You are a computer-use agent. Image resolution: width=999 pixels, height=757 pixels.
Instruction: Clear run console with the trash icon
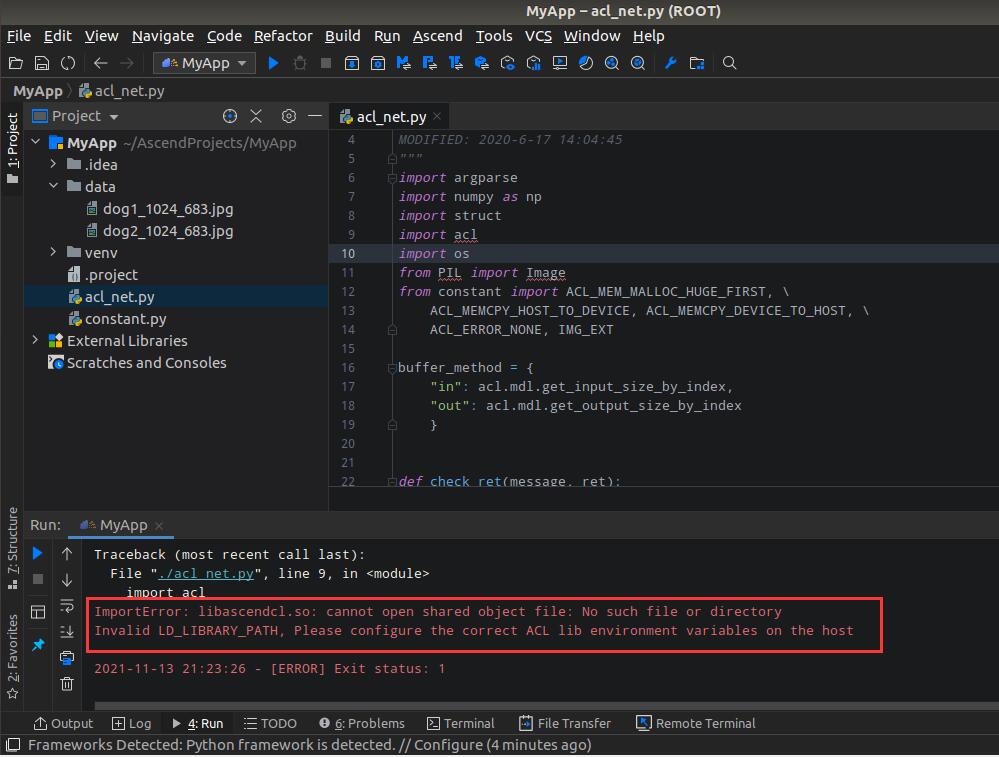click(x=67, y=684)
